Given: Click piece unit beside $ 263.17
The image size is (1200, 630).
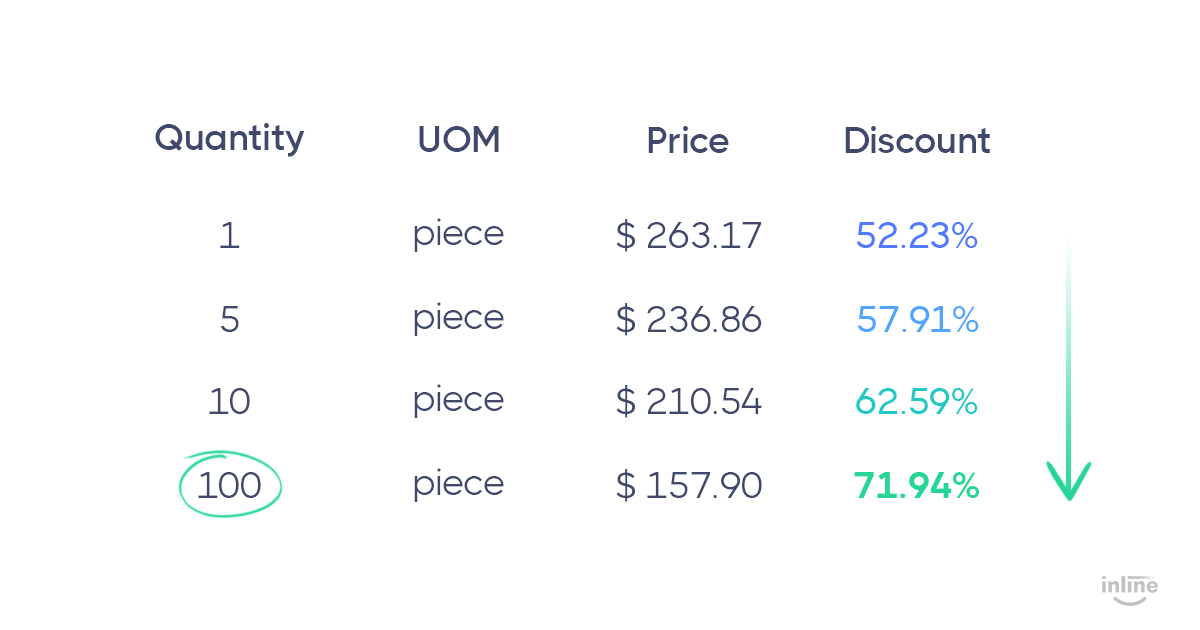Looking at the screenshot, I should tap(459, 235).
